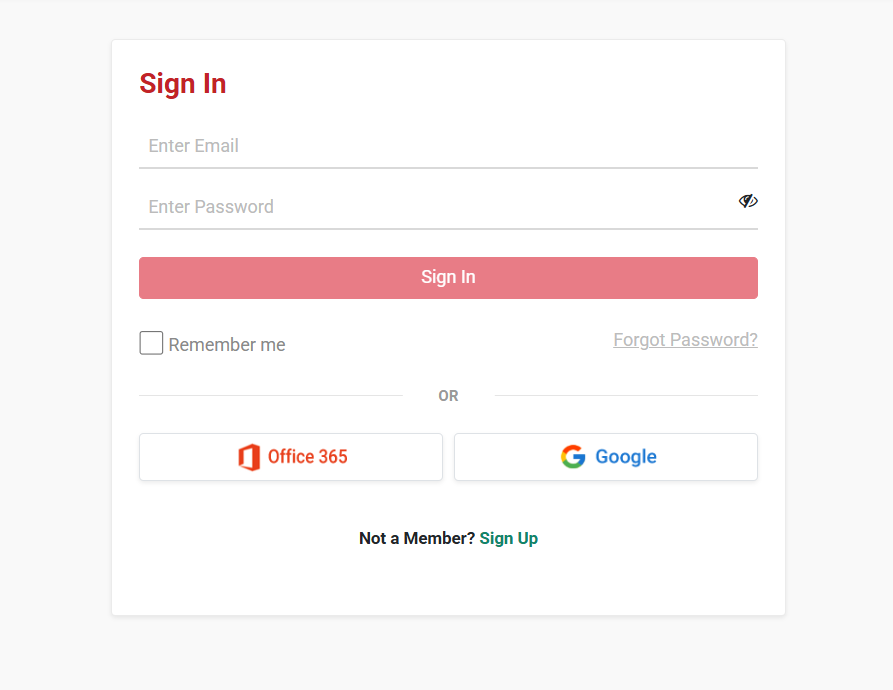
Task: Click the Google G logo icon
Action: pos(573,457)
